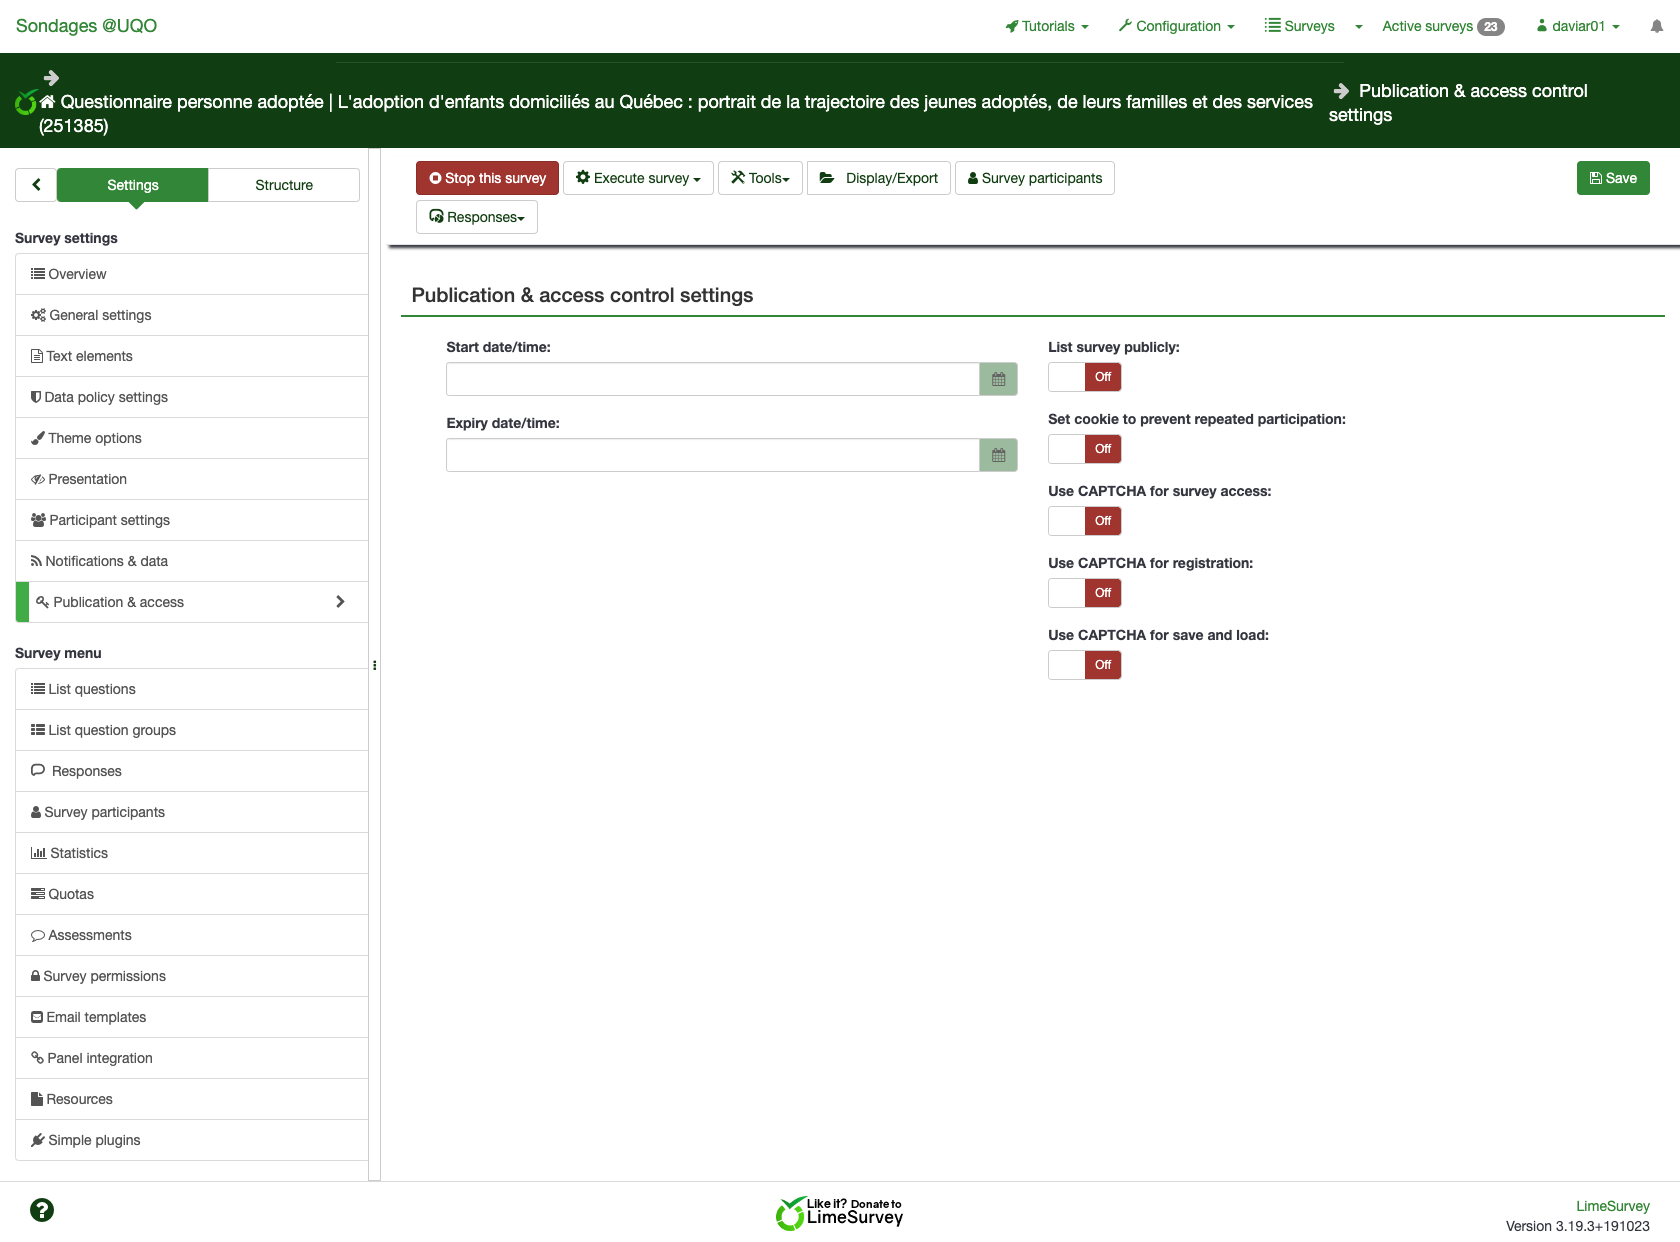Toggle CAPTCHA for survey access
Screen dimensions: 1680x1242
(1084, 521)
